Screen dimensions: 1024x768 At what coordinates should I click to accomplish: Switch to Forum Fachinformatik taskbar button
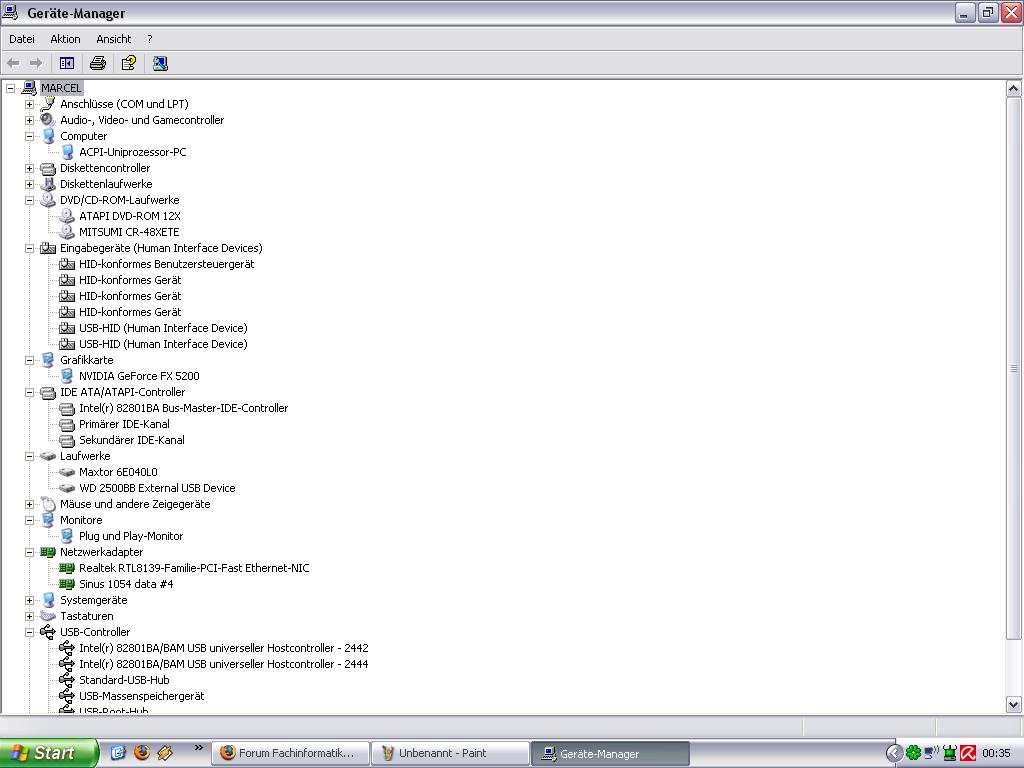pos(291,753)
